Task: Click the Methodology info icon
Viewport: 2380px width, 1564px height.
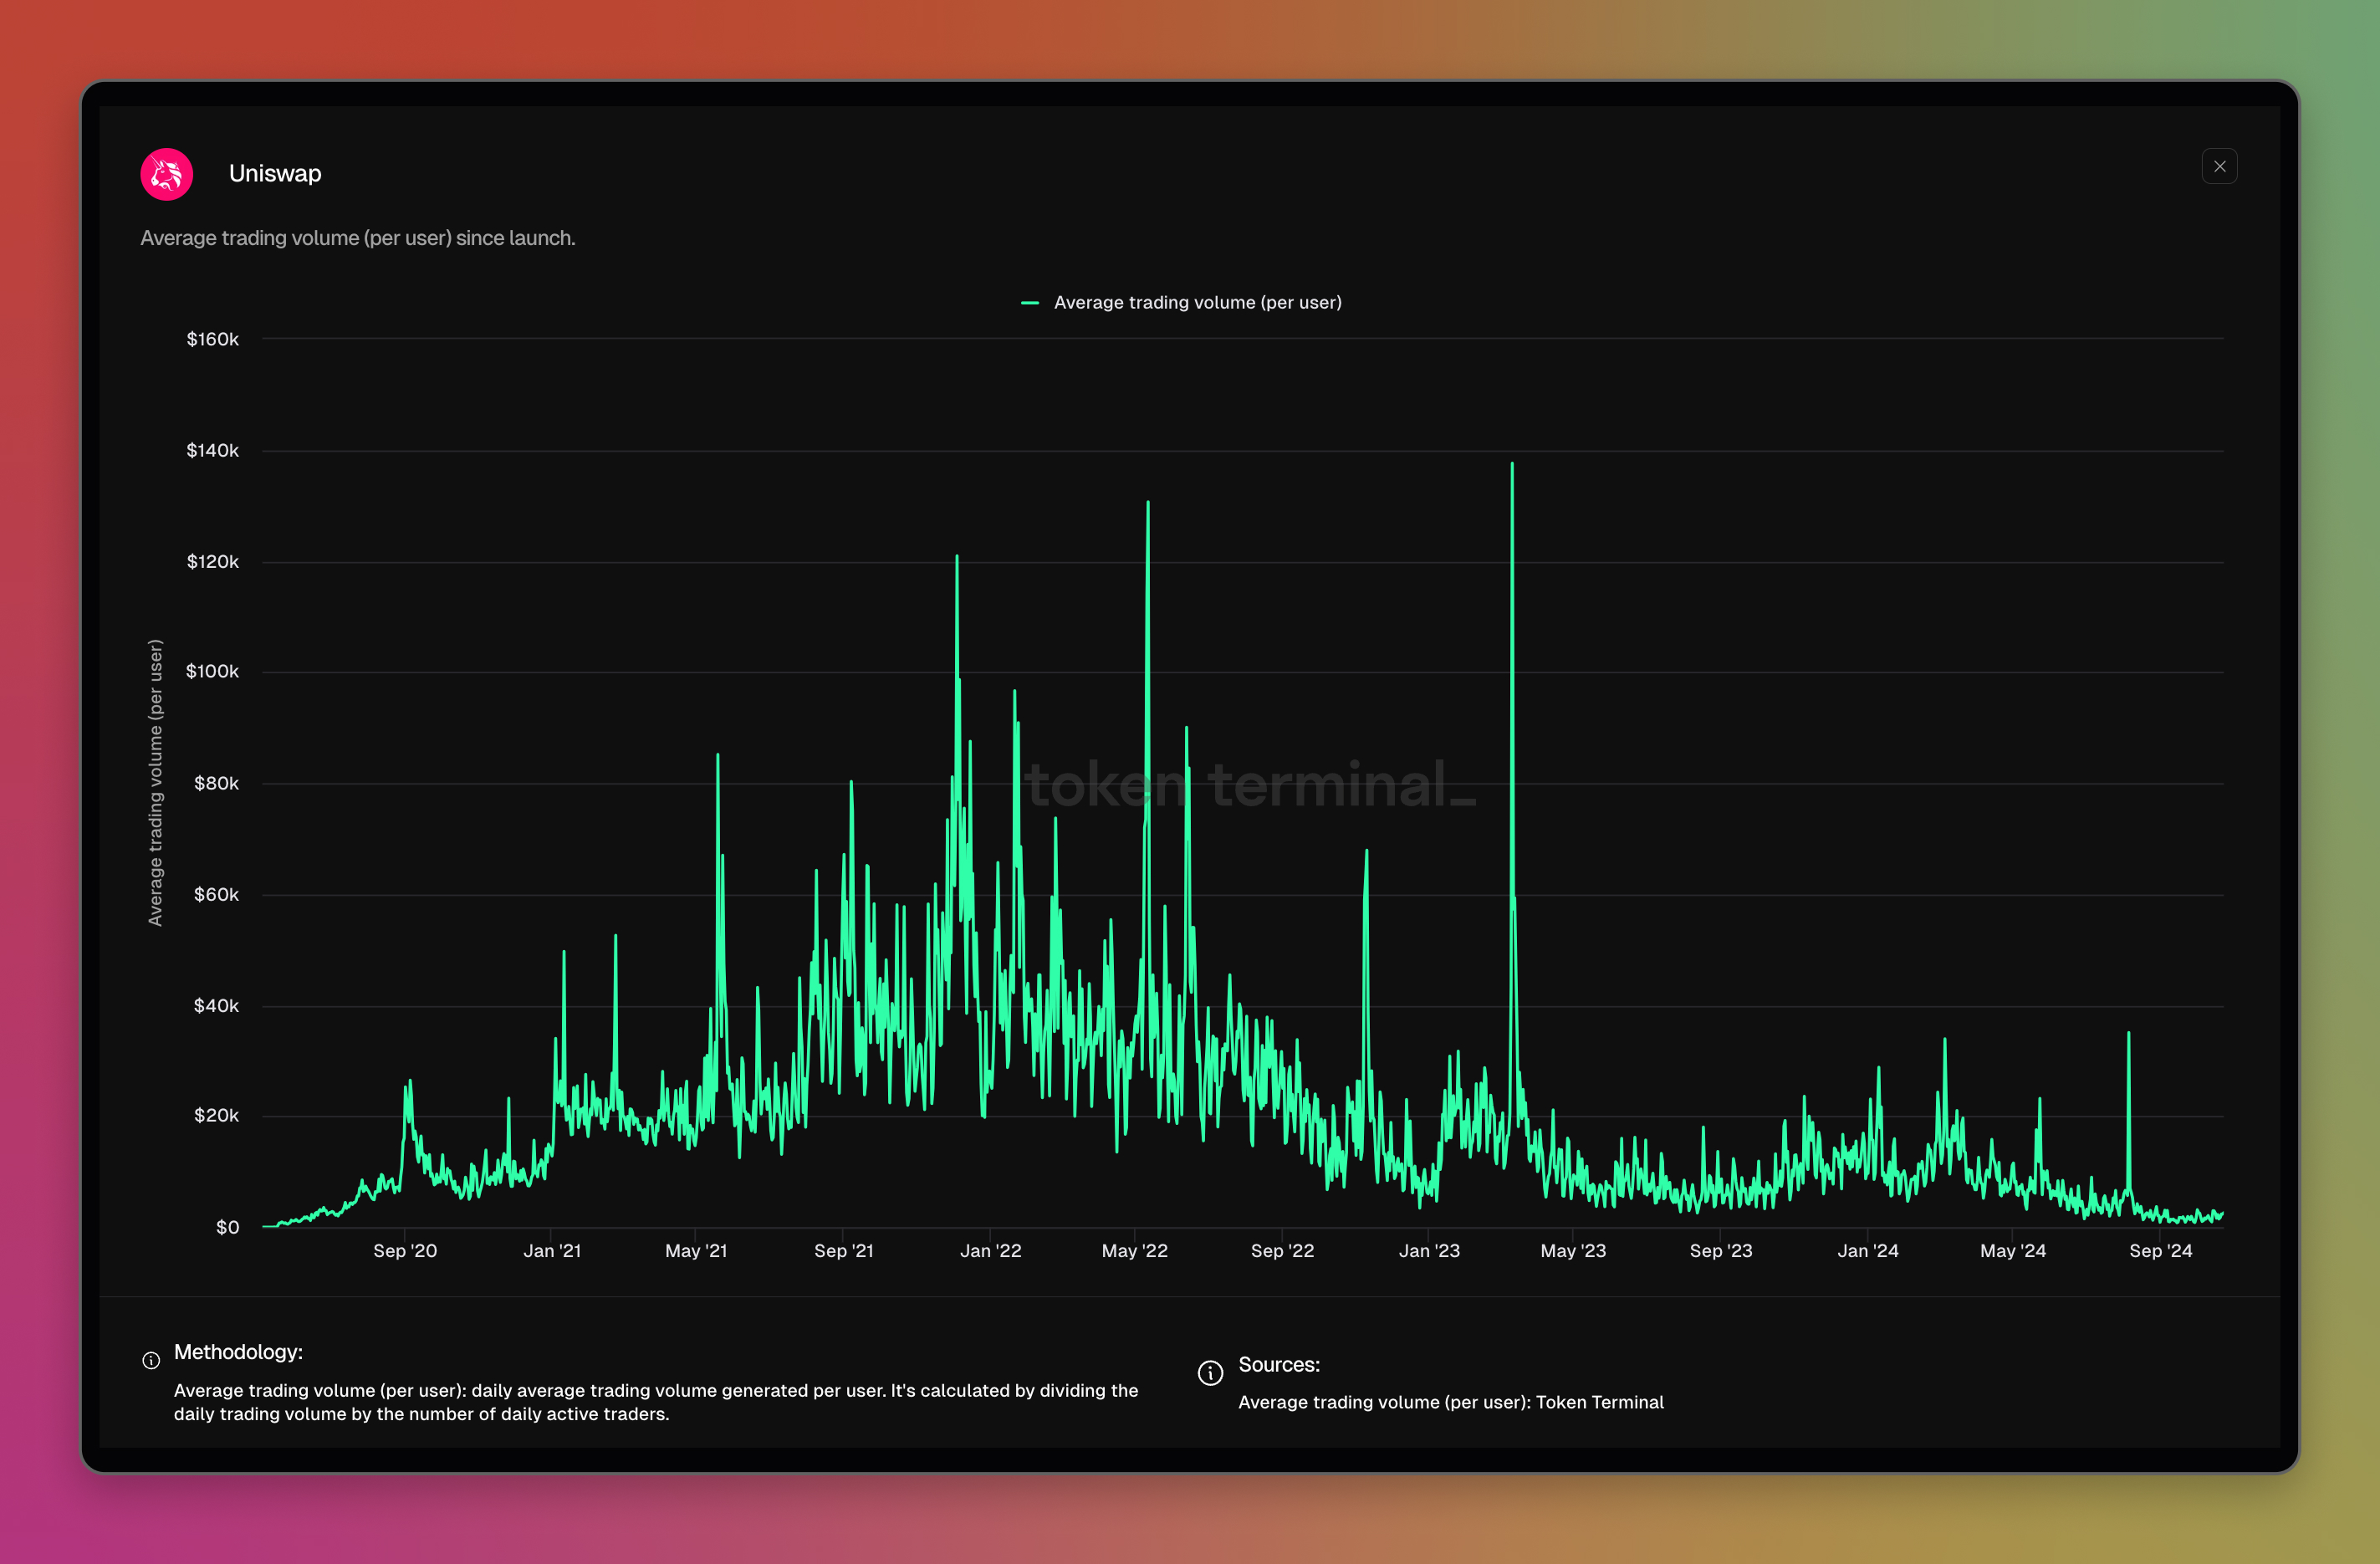Action: pyautogui.click(x=151, y=1360)
